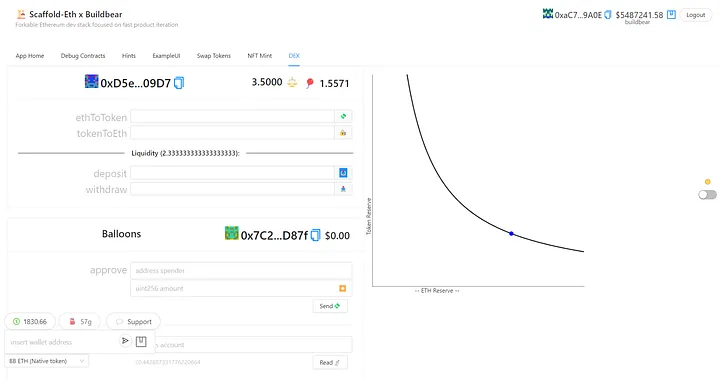The width and height of the screenshot is (720, 380).
Task: Click the Scaffold-Eth x Buildbear title
Action: coord(76,14)
